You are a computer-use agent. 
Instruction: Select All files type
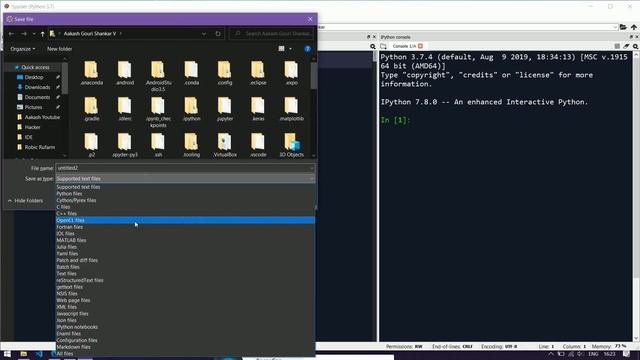(x=185, y=353)
